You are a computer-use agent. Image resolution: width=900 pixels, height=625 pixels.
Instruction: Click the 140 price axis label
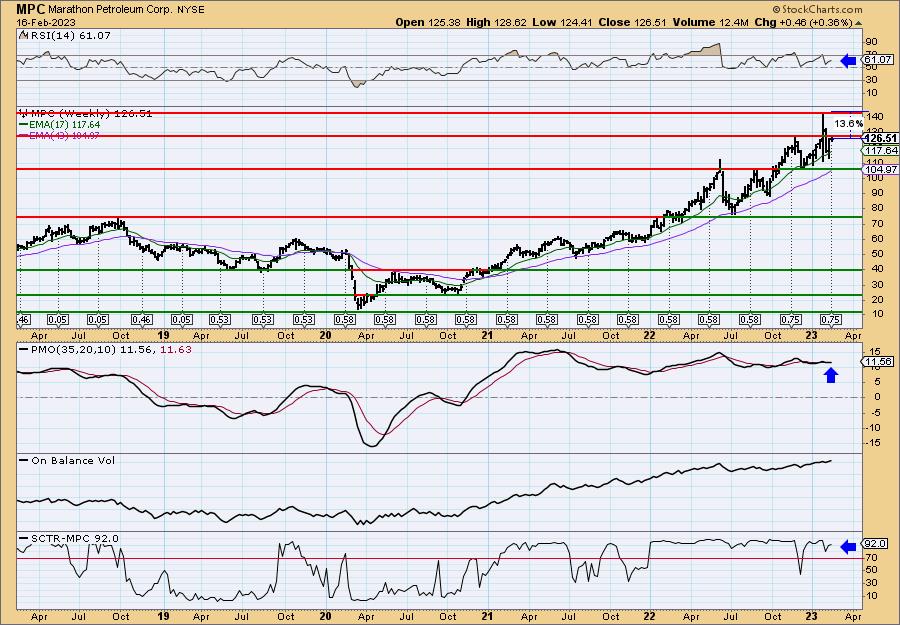[874, 117]
